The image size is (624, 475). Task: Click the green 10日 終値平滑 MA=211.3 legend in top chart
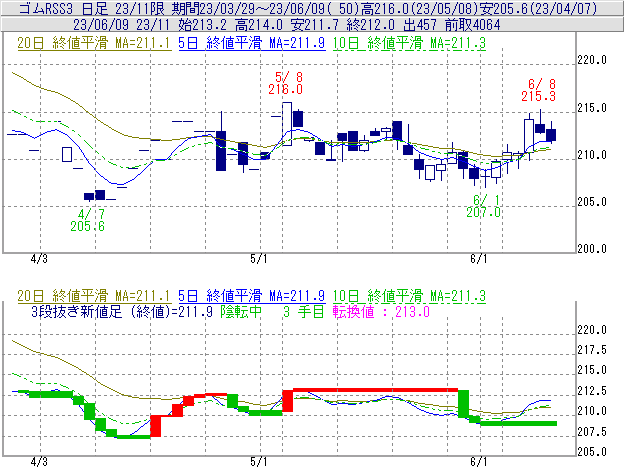pos(409,43)
